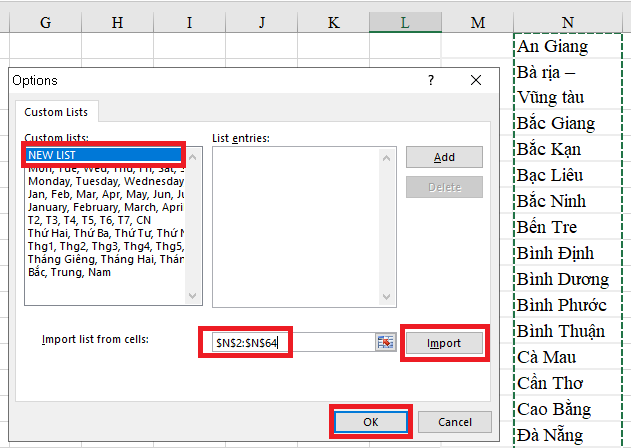Click the cell containing Bến Tre
Screen dimensions: 631x448
pos(568,227)
